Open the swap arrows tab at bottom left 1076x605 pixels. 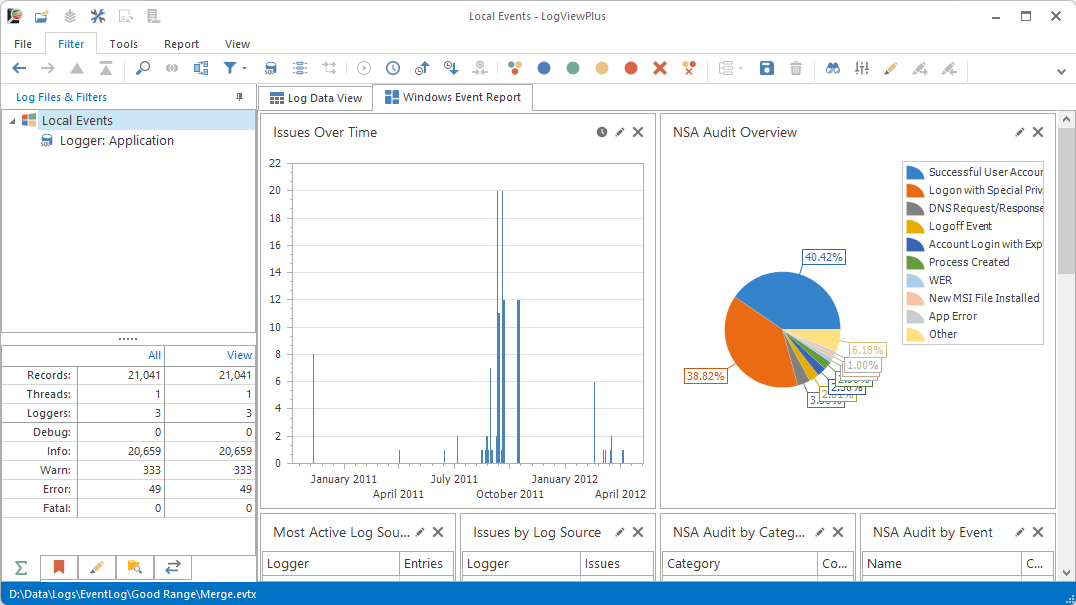[172, 567]
